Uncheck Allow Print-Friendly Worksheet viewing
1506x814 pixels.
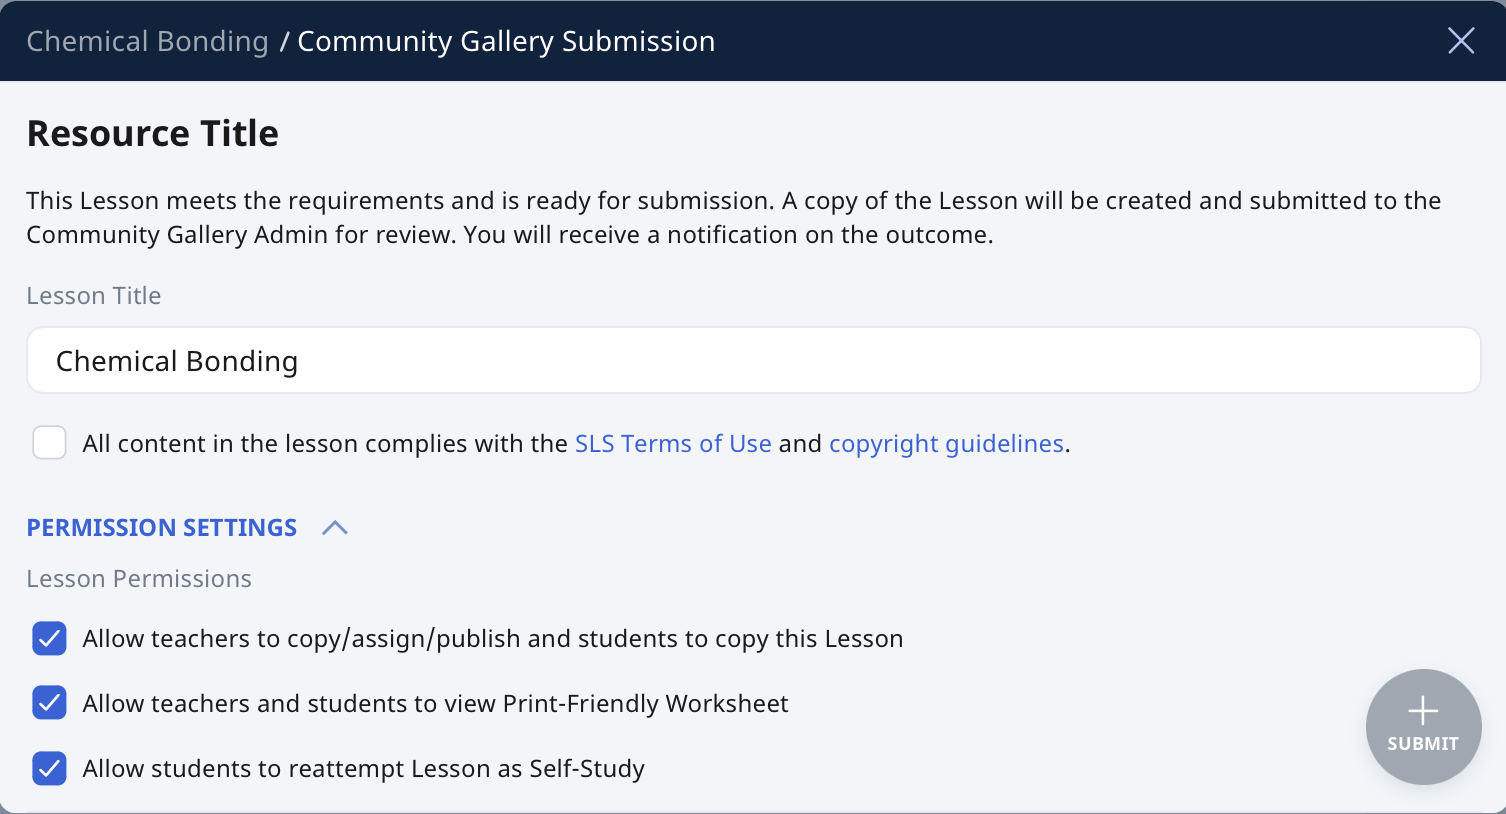pyautogui.click(x=49, y=703)
